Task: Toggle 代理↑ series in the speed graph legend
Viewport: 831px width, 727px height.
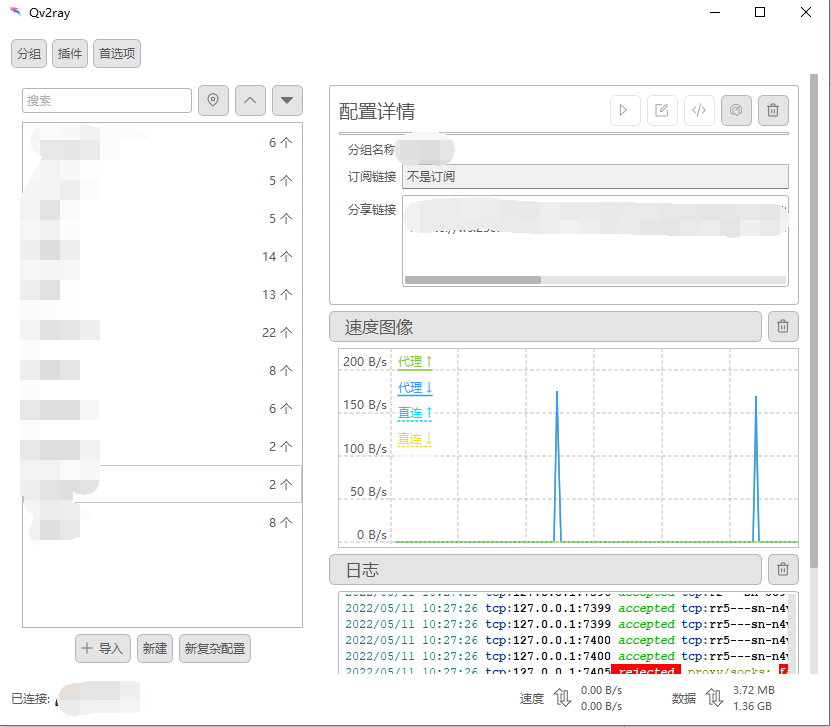Action: pos(414,361)
